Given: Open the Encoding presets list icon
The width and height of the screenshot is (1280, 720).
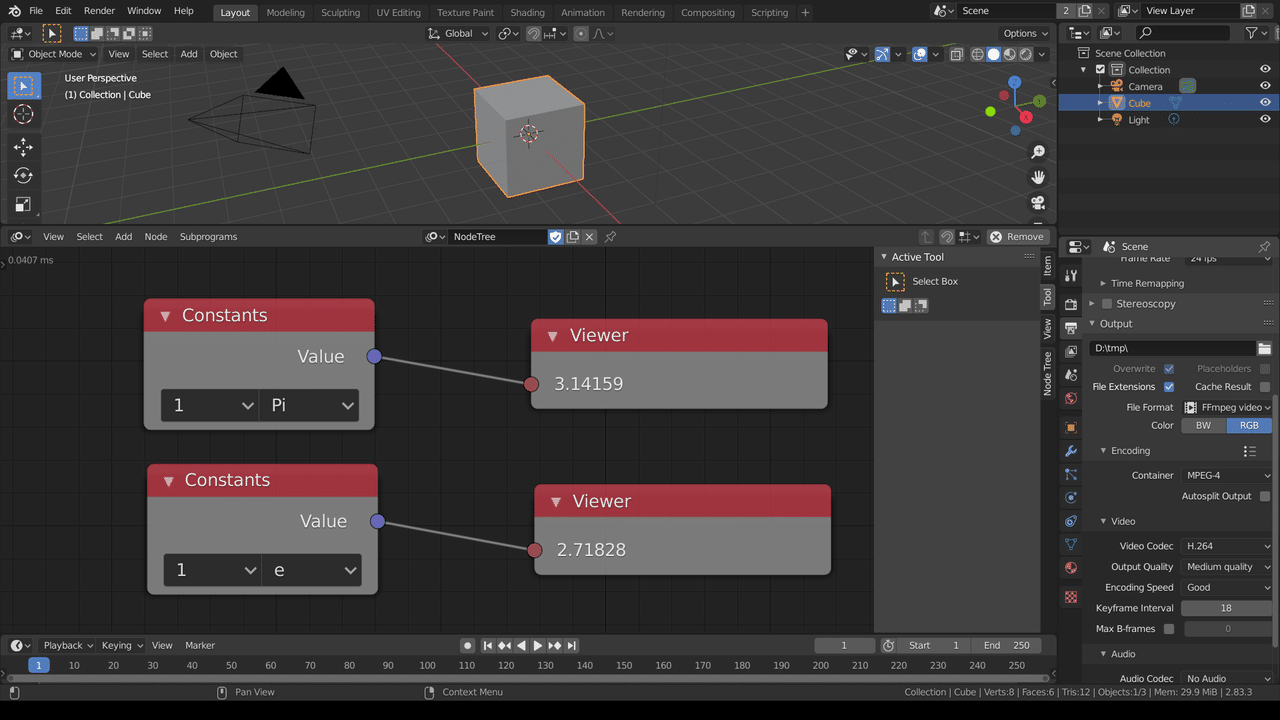Looking at the screenshot, I should pyautogui.click(x=1250, y=451).
